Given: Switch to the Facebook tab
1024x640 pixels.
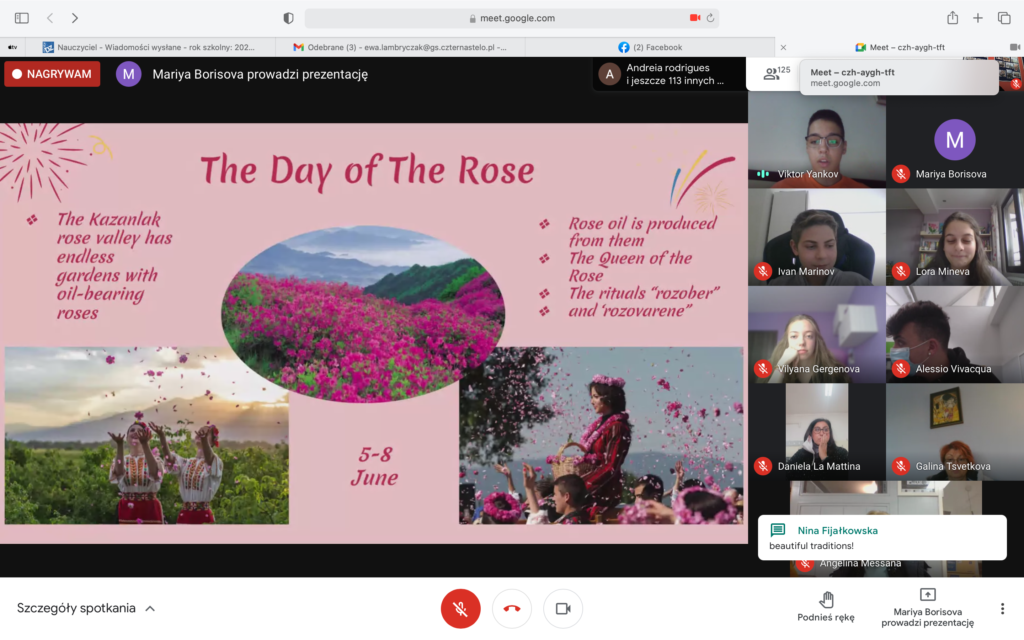Looking at the screenshot, I should (x=650, y=47).
